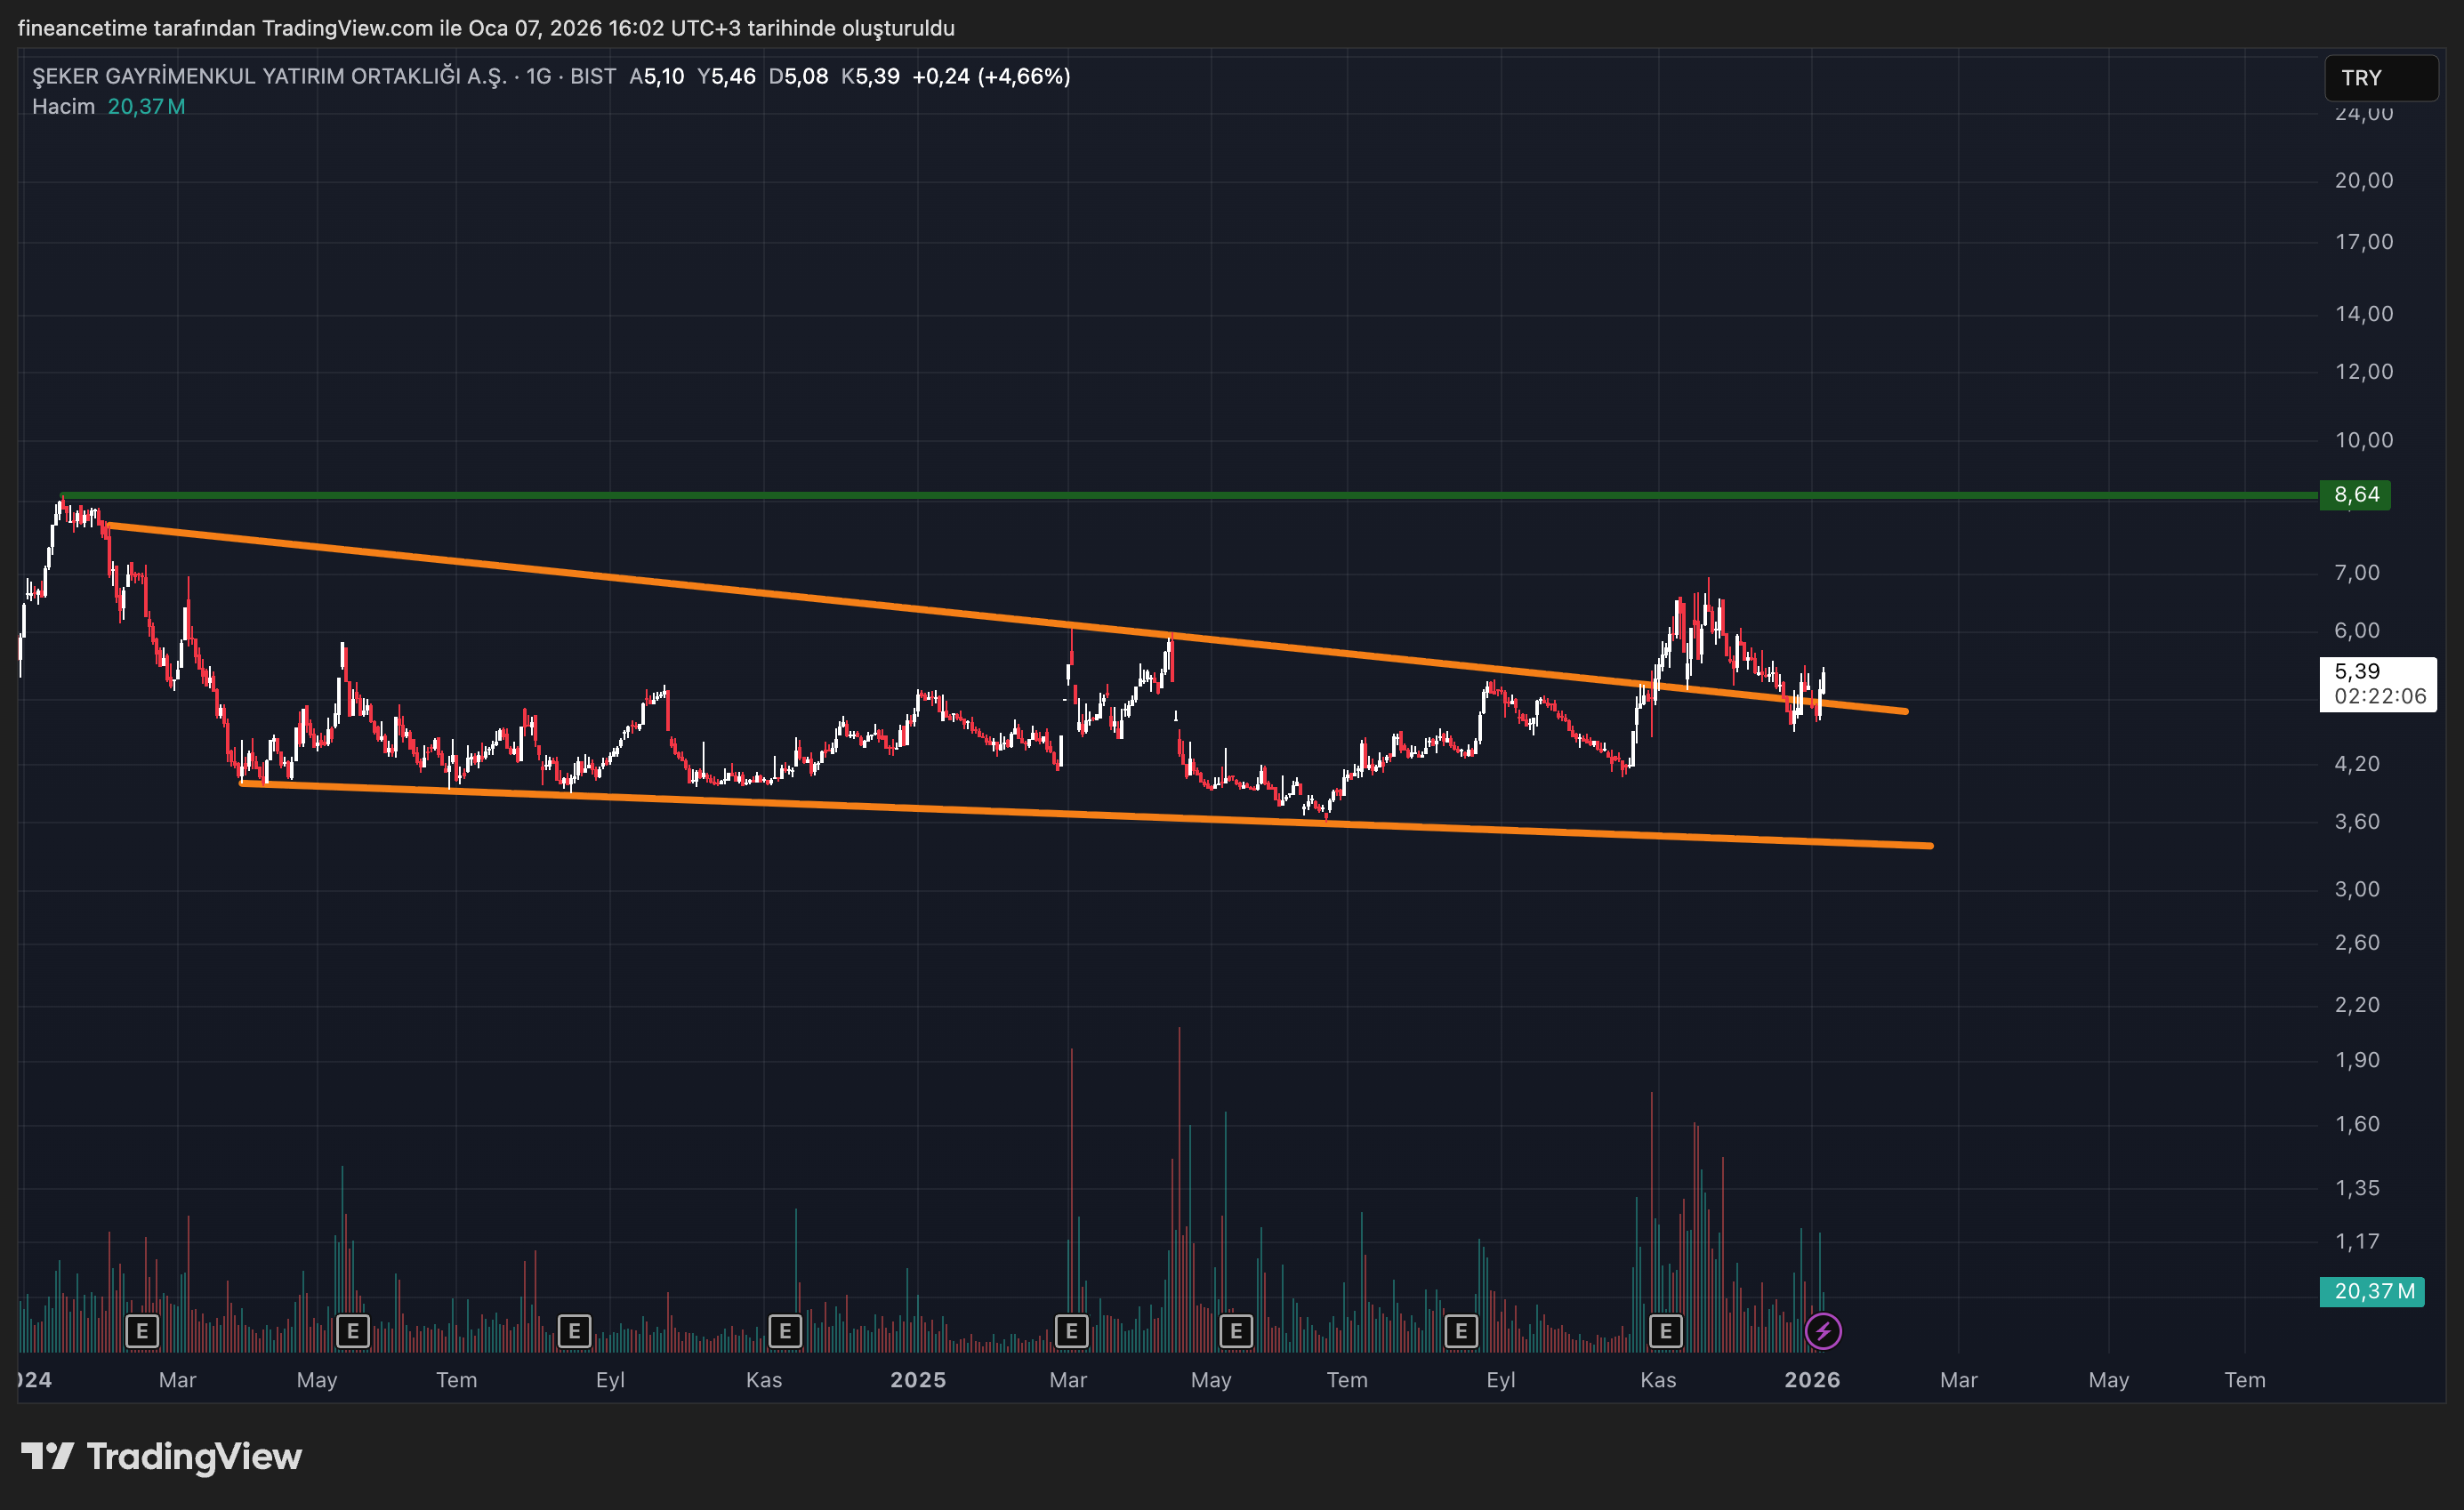Click the TradingView logo

coord(162,1456)
